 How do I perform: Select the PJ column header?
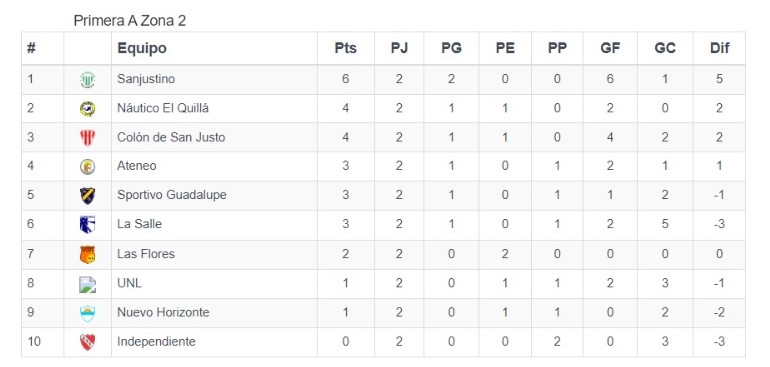tap(399, 48)
